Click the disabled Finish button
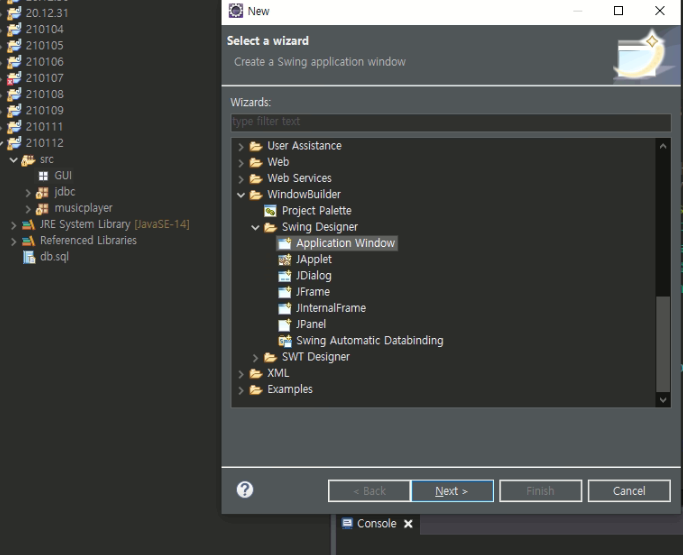 541,491
